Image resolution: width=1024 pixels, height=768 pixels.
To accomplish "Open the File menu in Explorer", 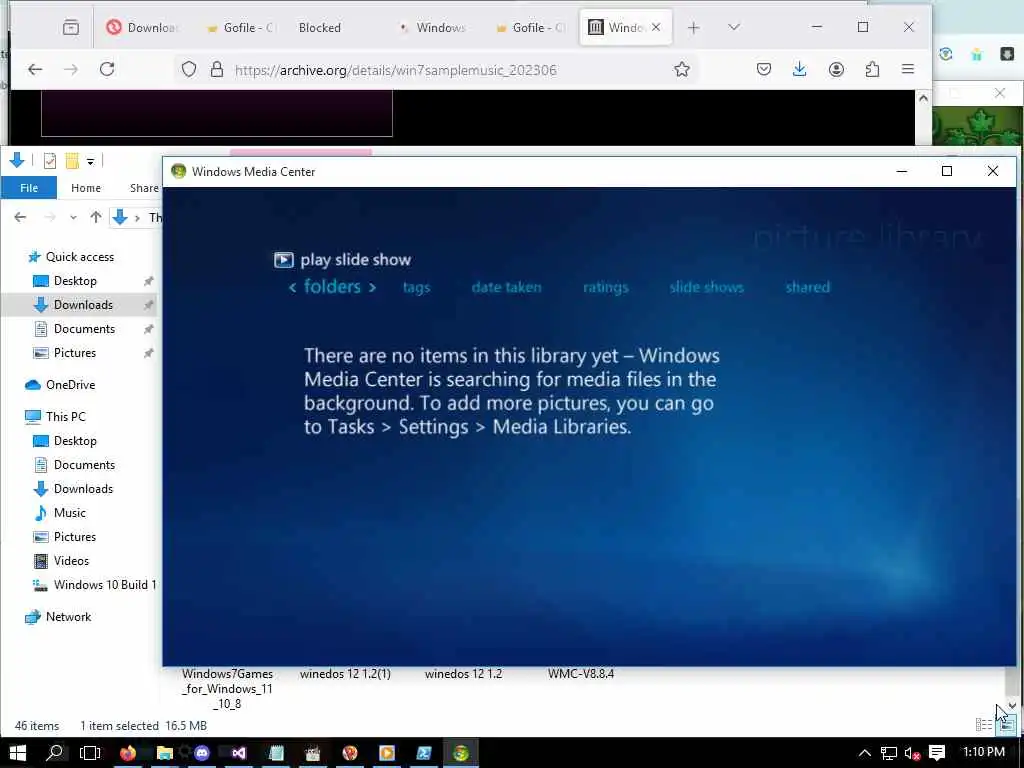I will click(29, 188).
